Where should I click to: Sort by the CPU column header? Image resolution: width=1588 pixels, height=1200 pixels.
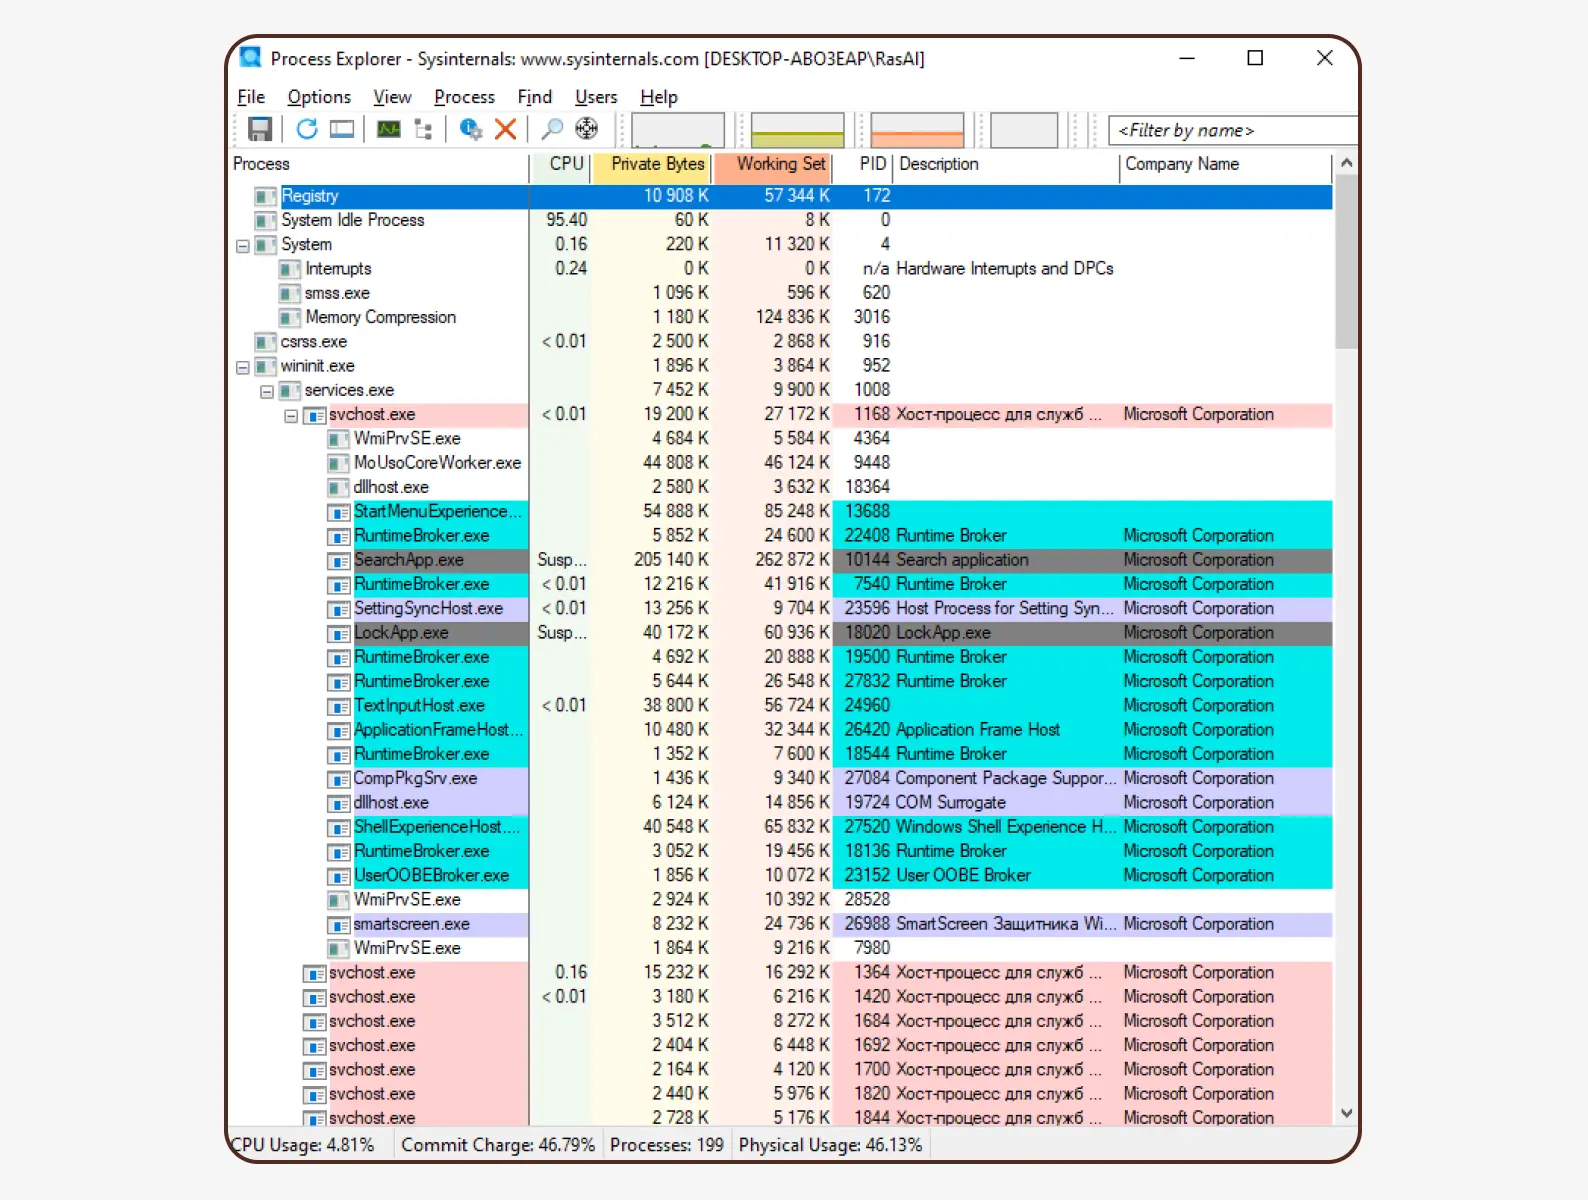[x=561, y=164]
